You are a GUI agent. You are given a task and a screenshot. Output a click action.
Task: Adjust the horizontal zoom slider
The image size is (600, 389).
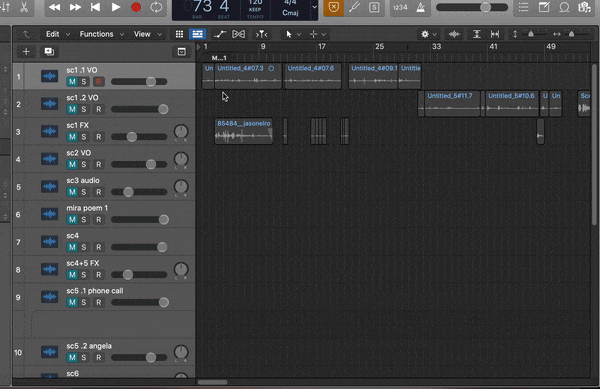tap(571, 34)
